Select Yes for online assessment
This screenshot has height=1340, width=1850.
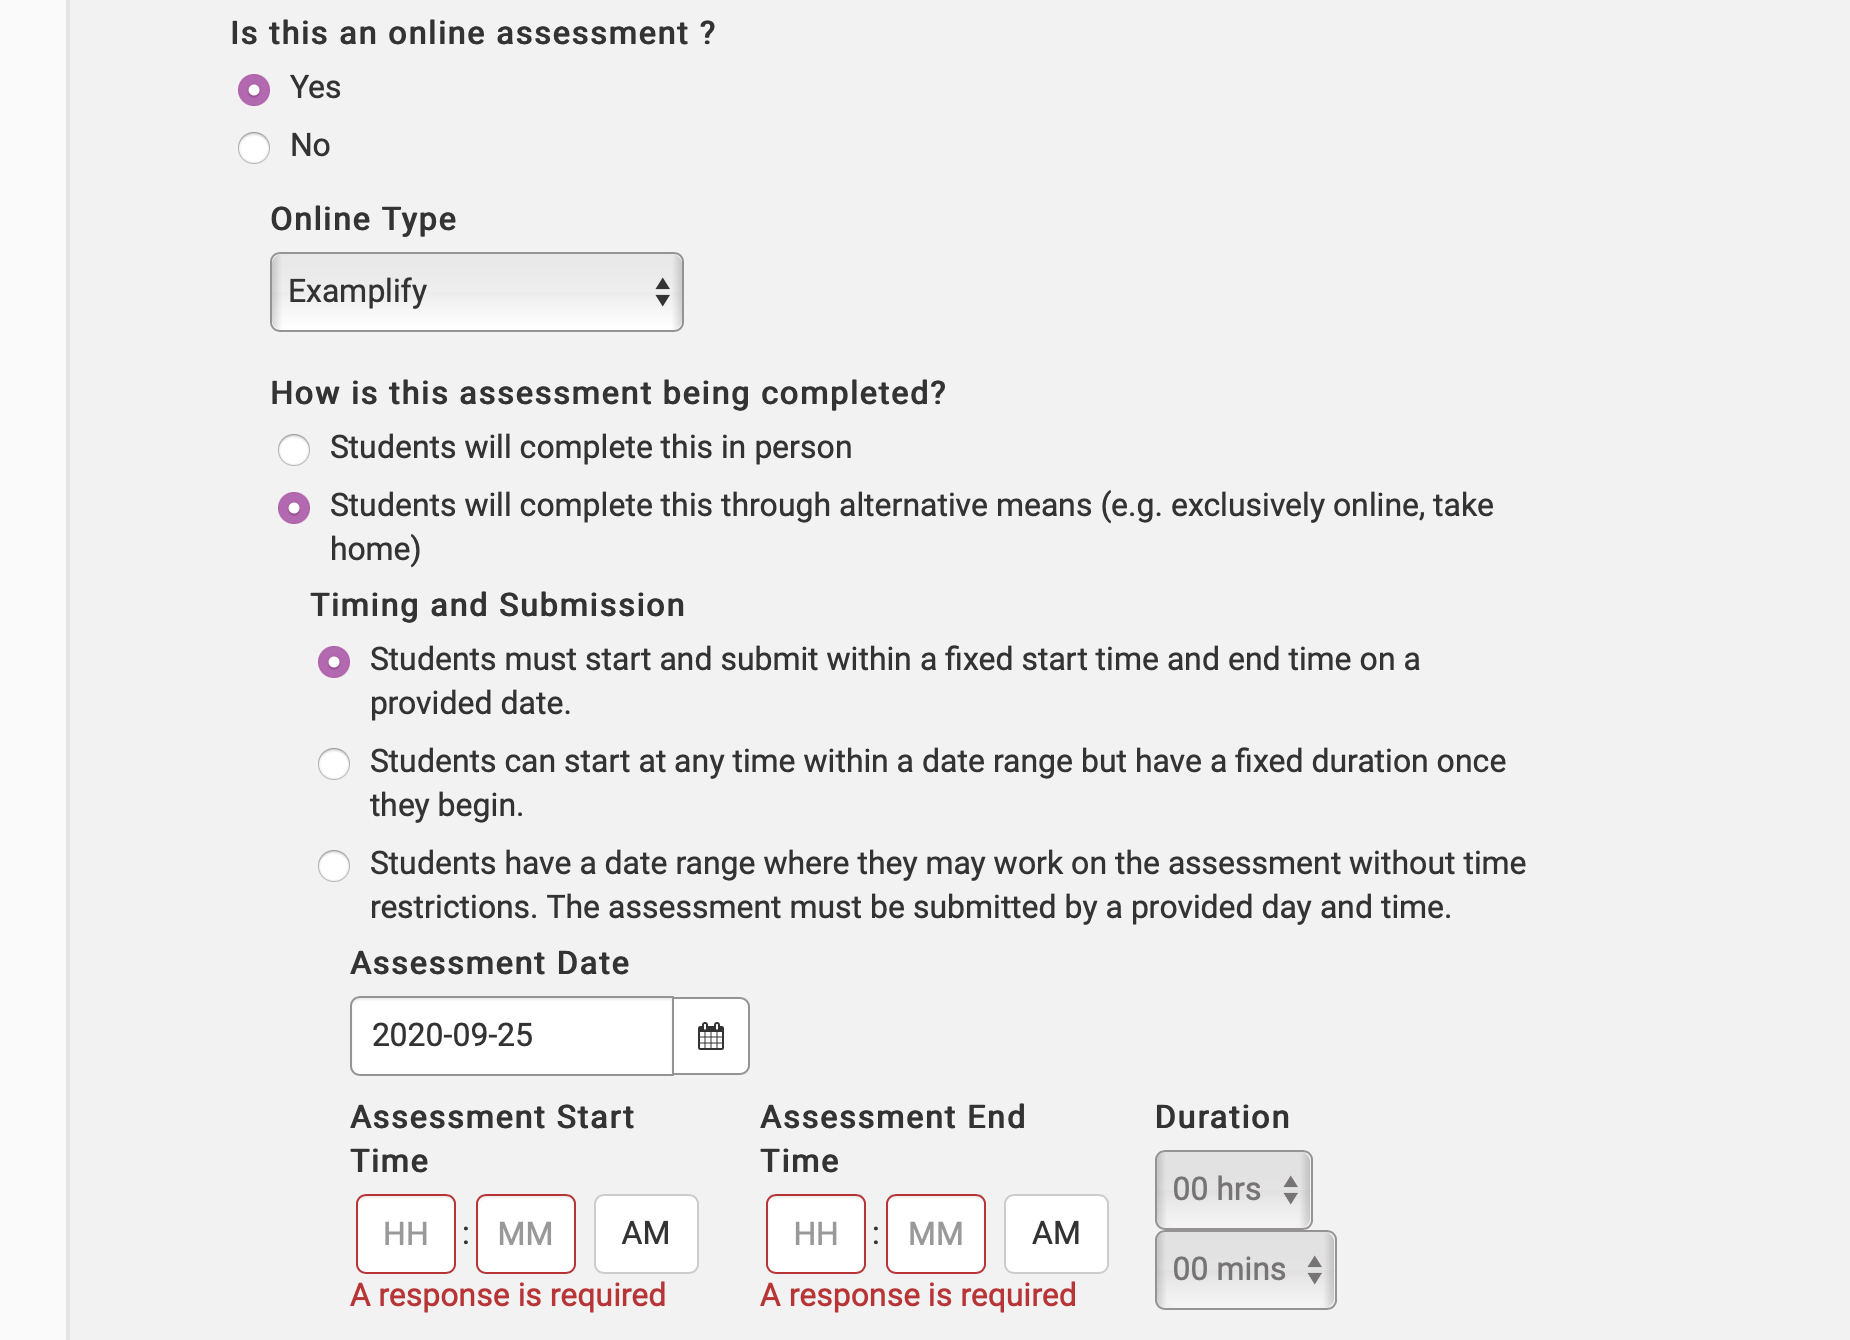coord(254,90)
